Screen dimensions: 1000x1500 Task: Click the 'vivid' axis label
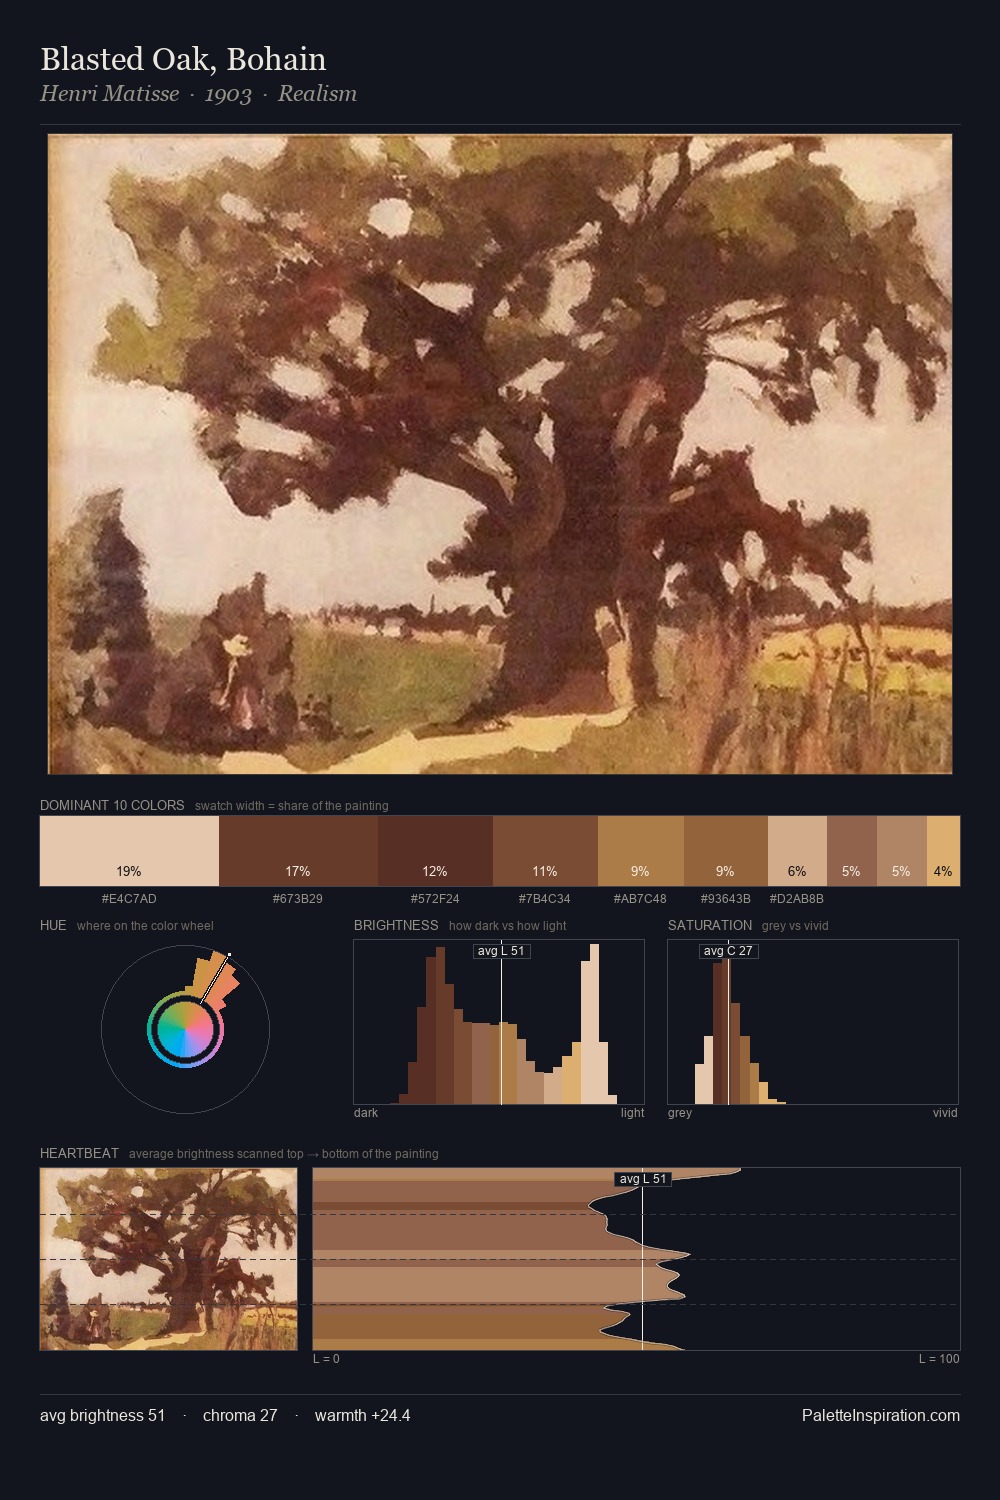(945, 1112)
